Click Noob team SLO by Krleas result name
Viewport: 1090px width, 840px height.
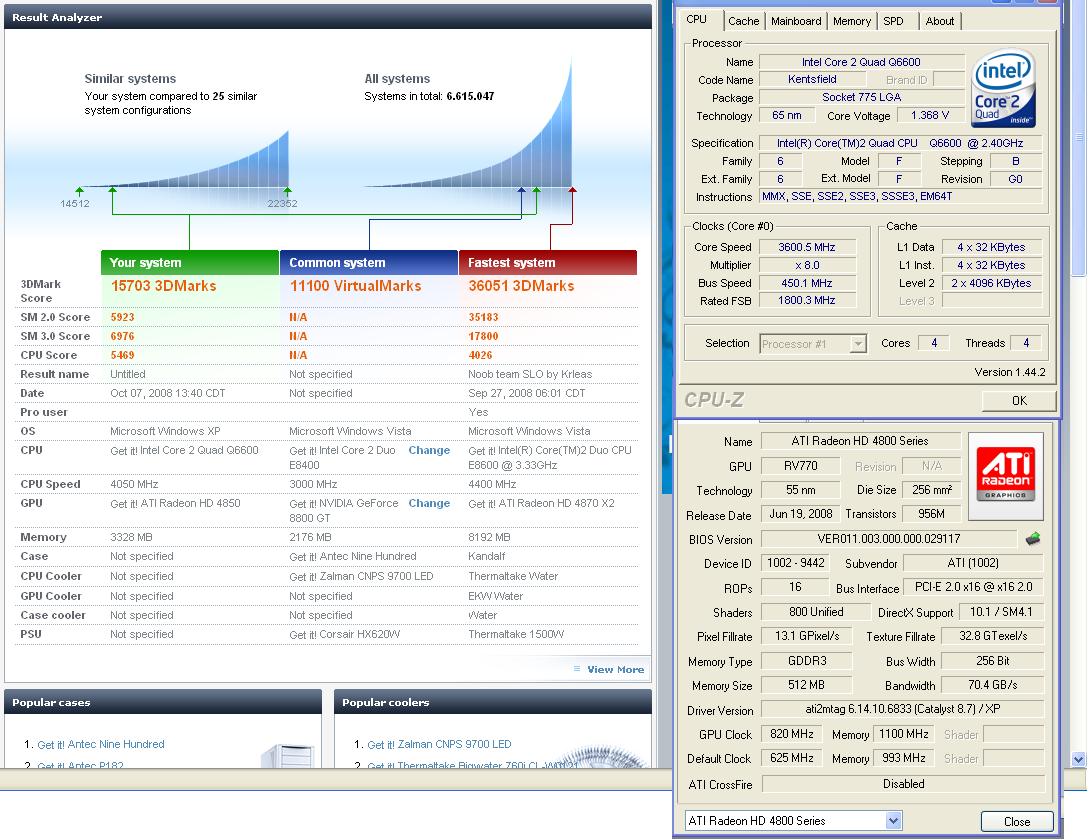(530, 374)
